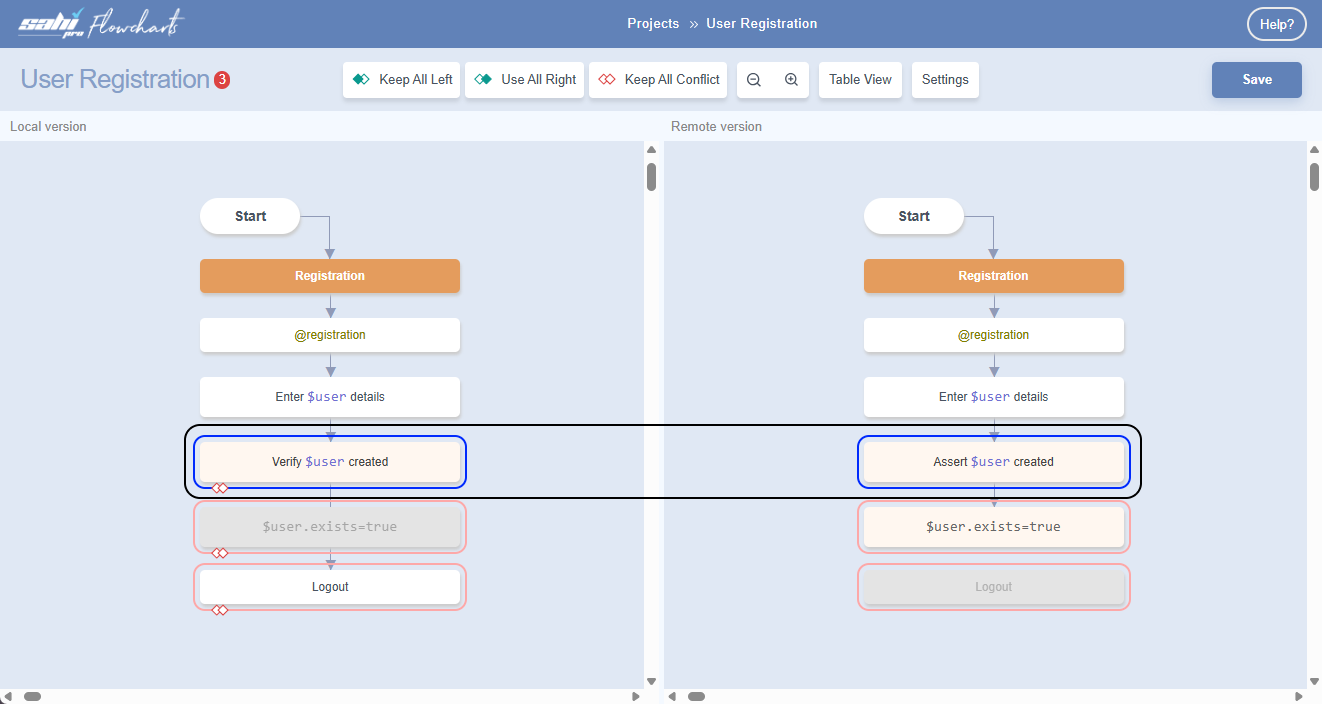Save the merged flowchart
Image resolution: width=1322 pixels, height=704 pixels.
1256,80
